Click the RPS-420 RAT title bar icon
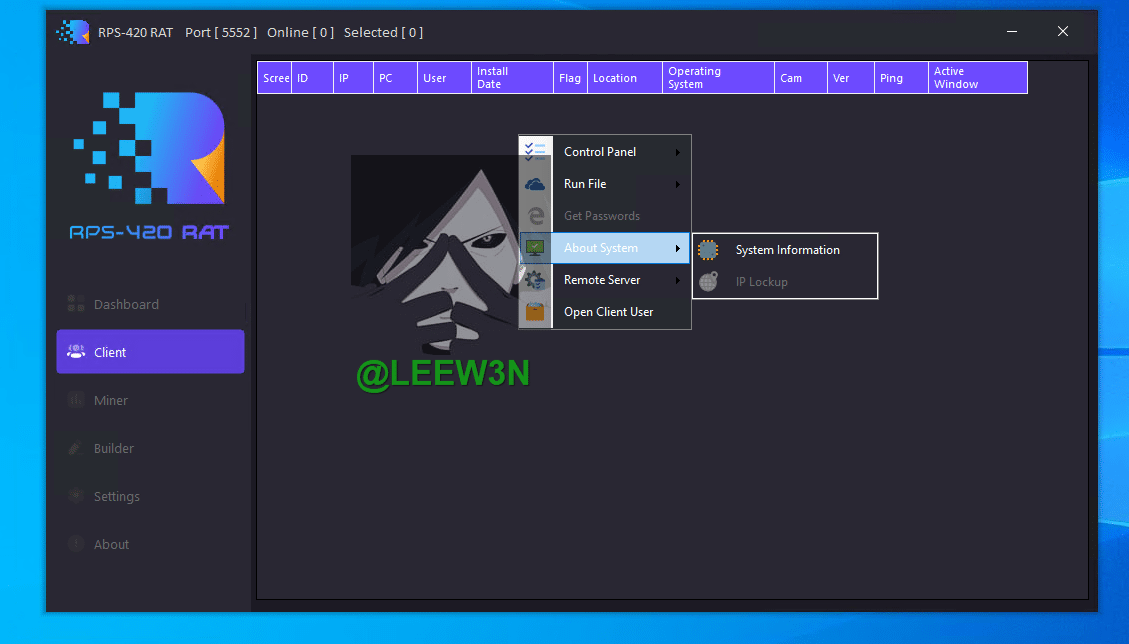This screenshot has width=1129, height=644. click(72, 32)
